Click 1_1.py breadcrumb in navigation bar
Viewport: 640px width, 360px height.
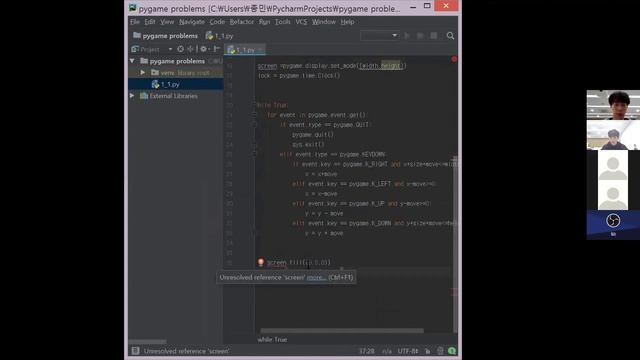220,36
